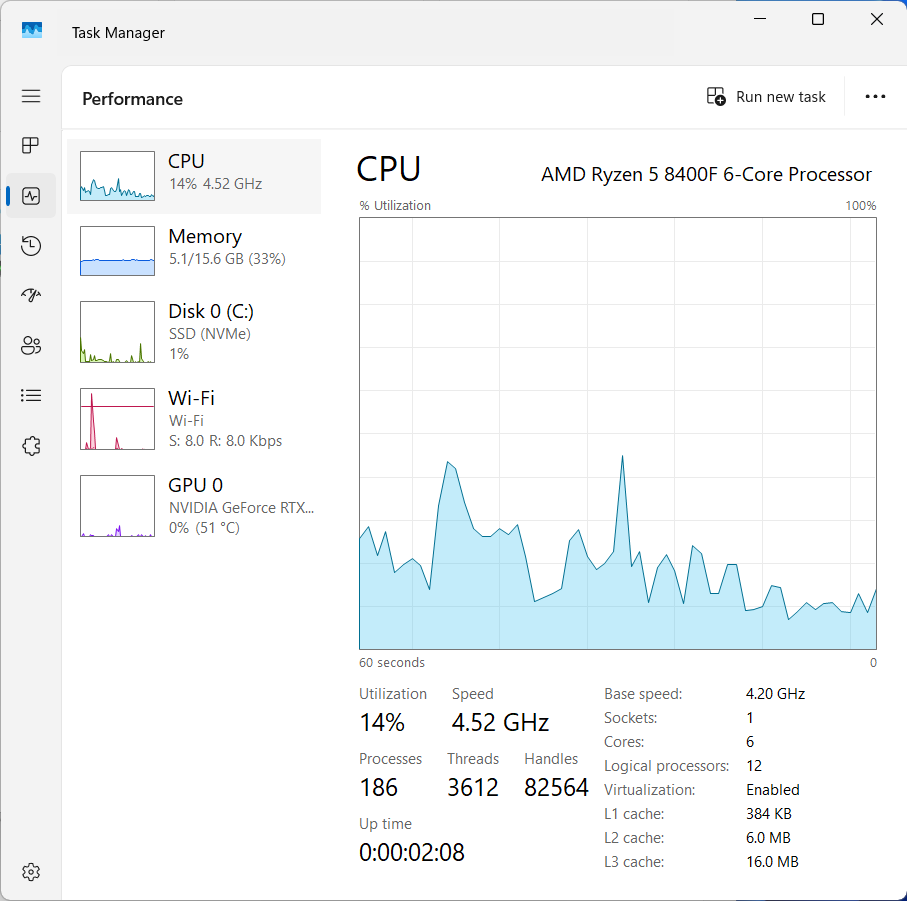Click the NVIDIA GeForce RTX label
Image resolution: width=907 pixels, height=901 pixels.
point(241,508)
